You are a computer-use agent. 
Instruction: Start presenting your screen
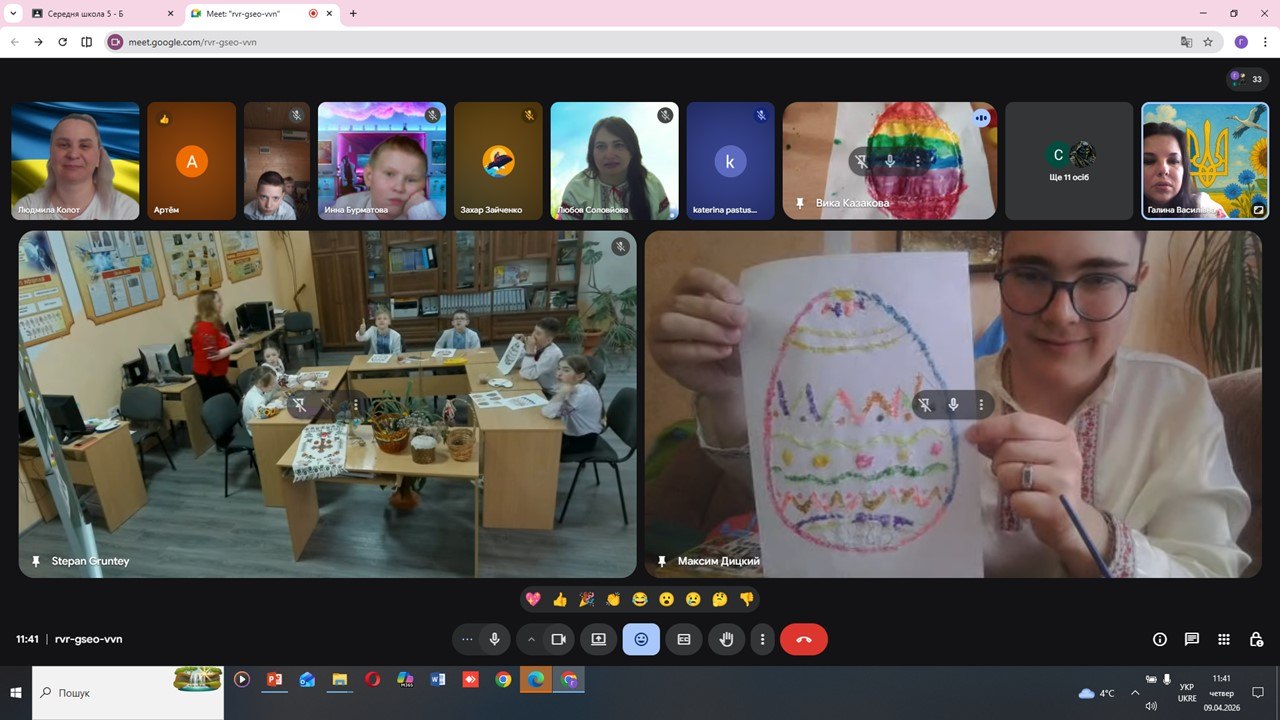coord(598,639)
